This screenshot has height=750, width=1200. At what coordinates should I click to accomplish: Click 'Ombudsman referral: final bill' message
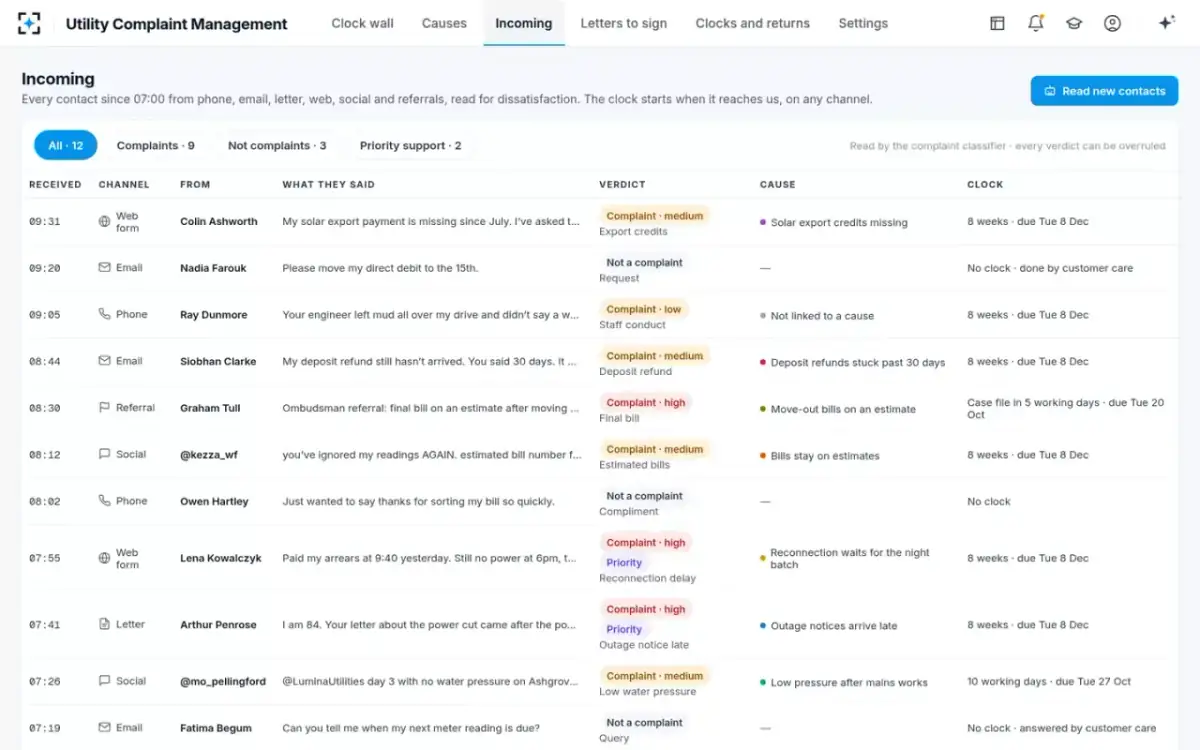coord(431,408)
